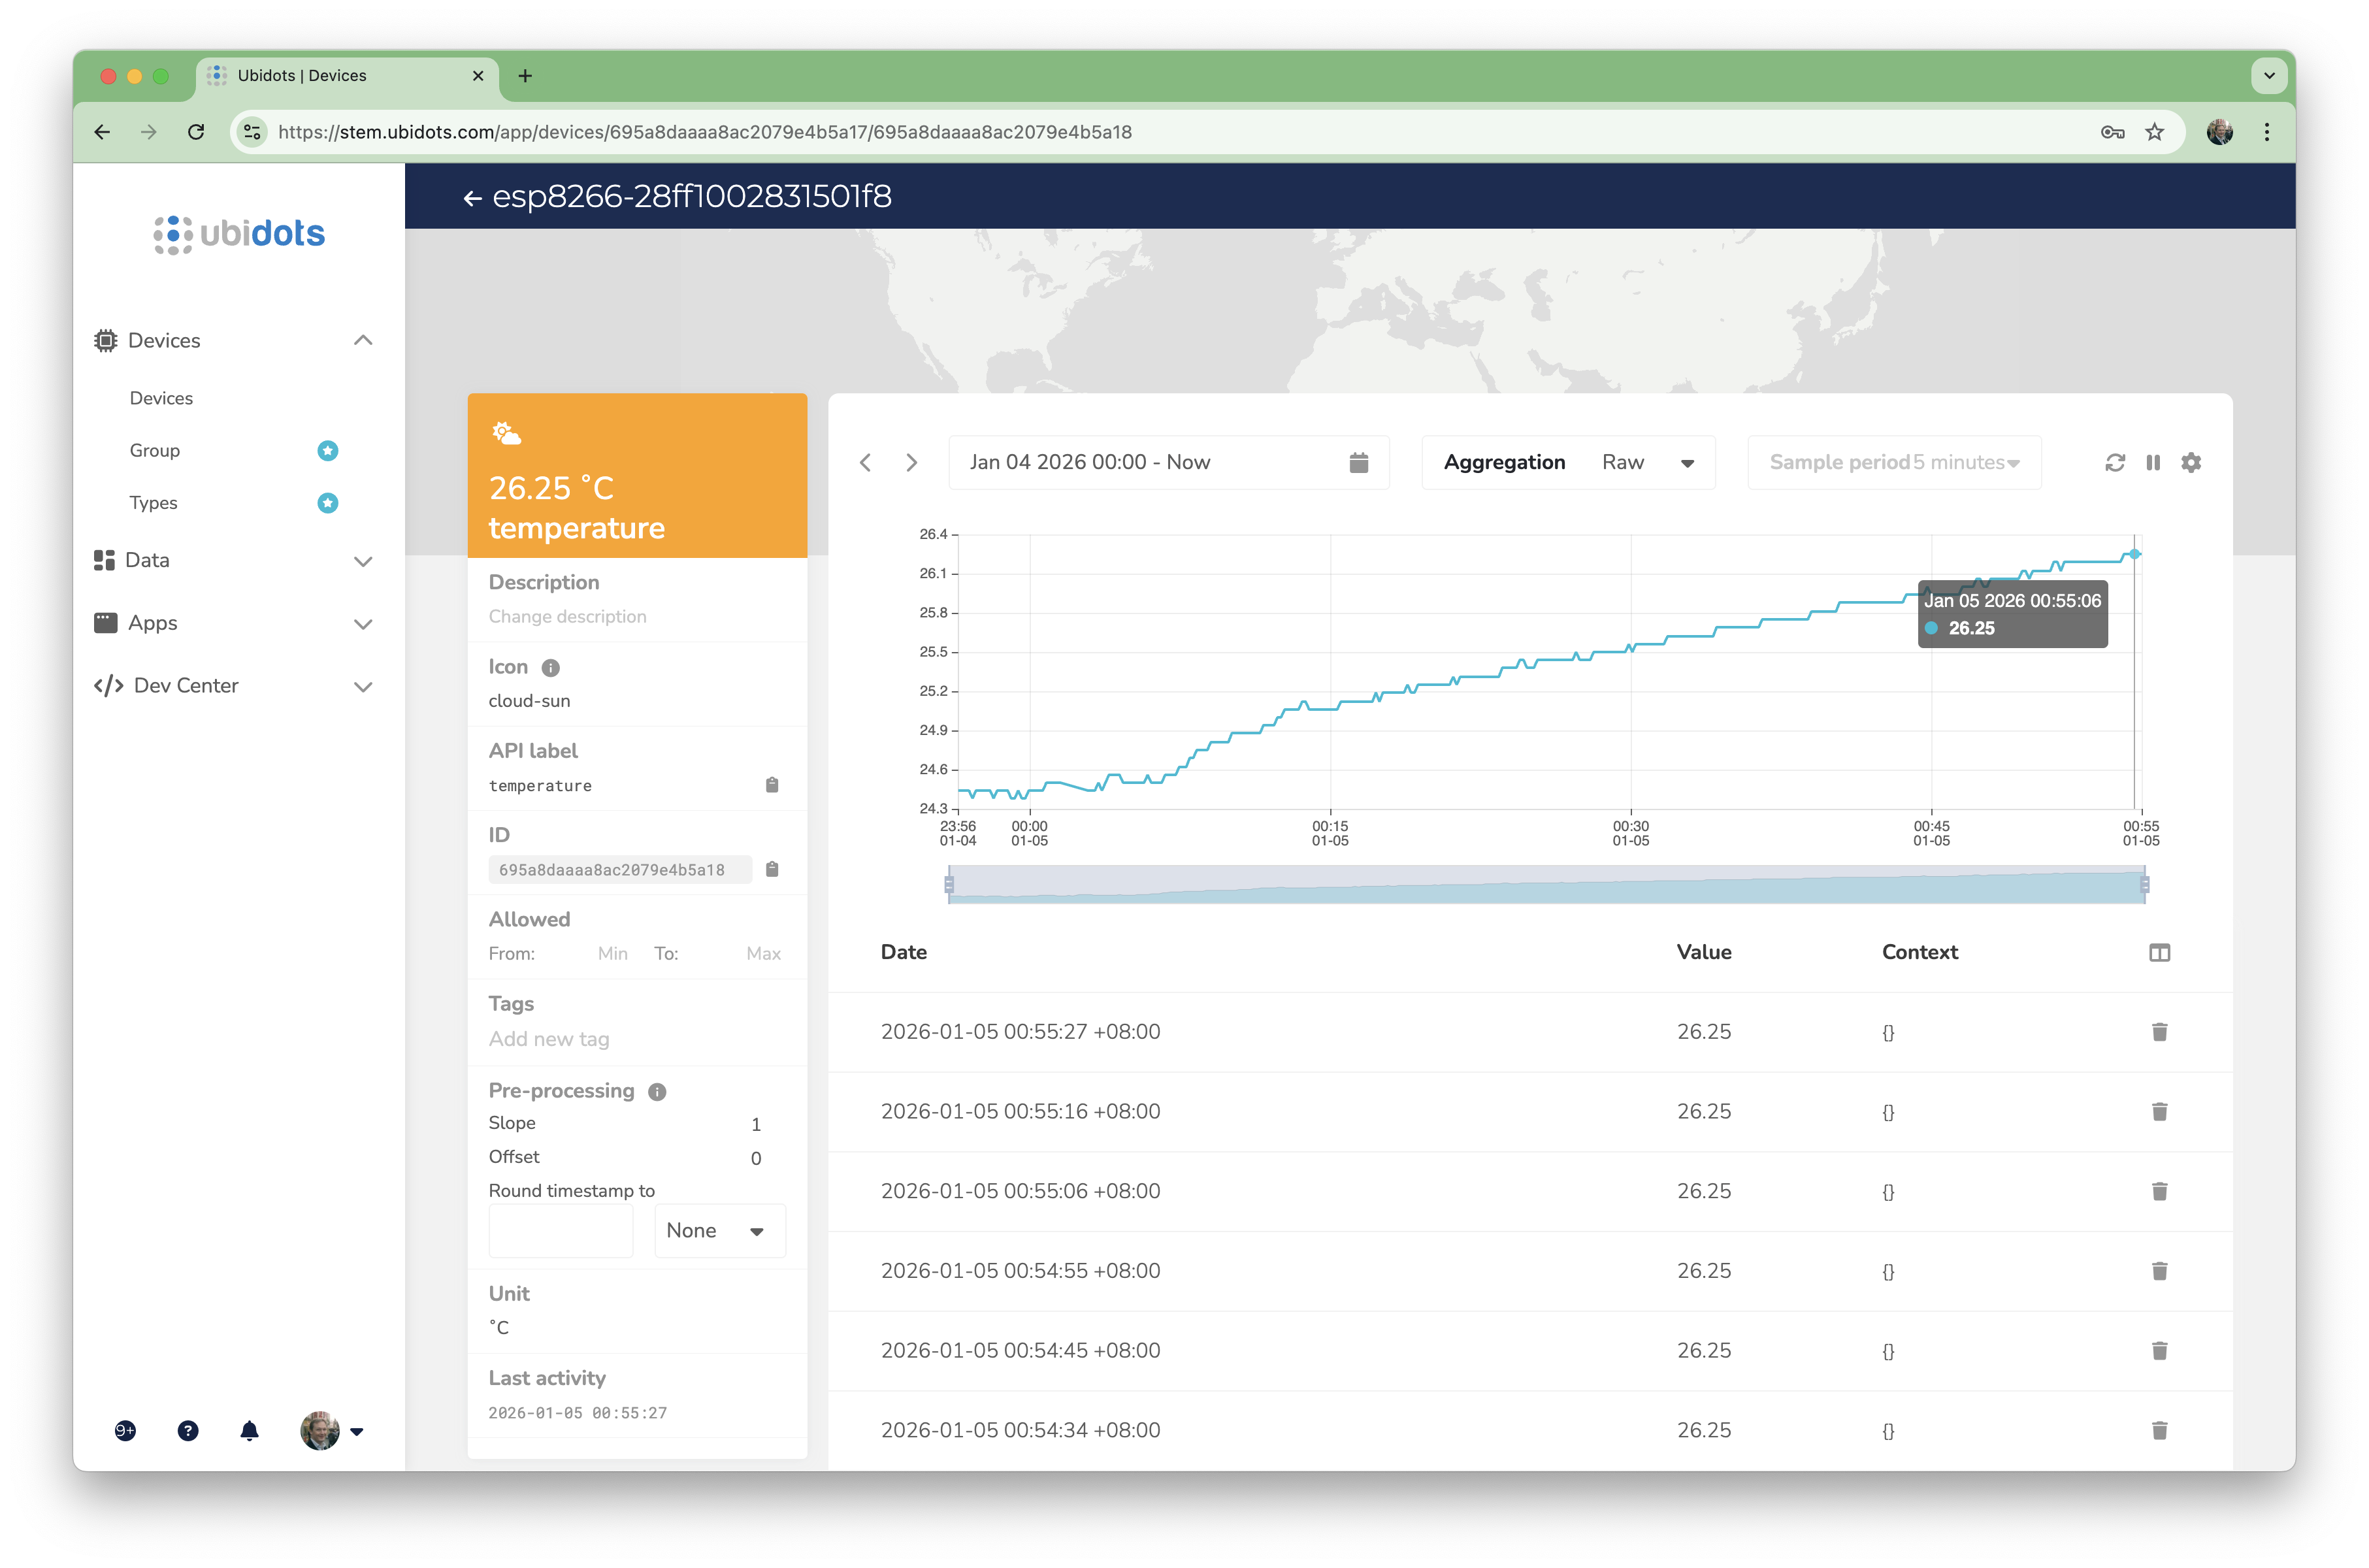The image size is (2369, 1568).
Task: Collapse the Devices sidebar section
Action: 363,341
